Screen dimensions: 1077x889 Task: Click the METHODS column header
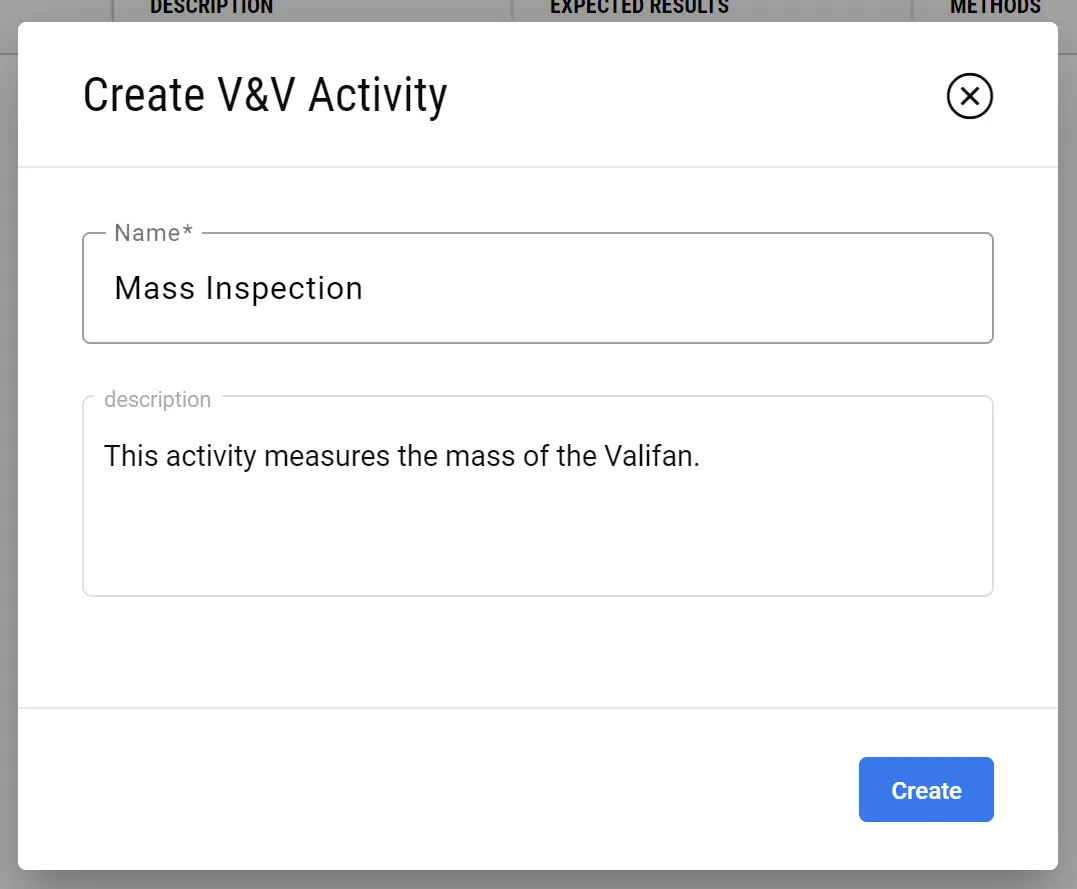click(995, 8)
